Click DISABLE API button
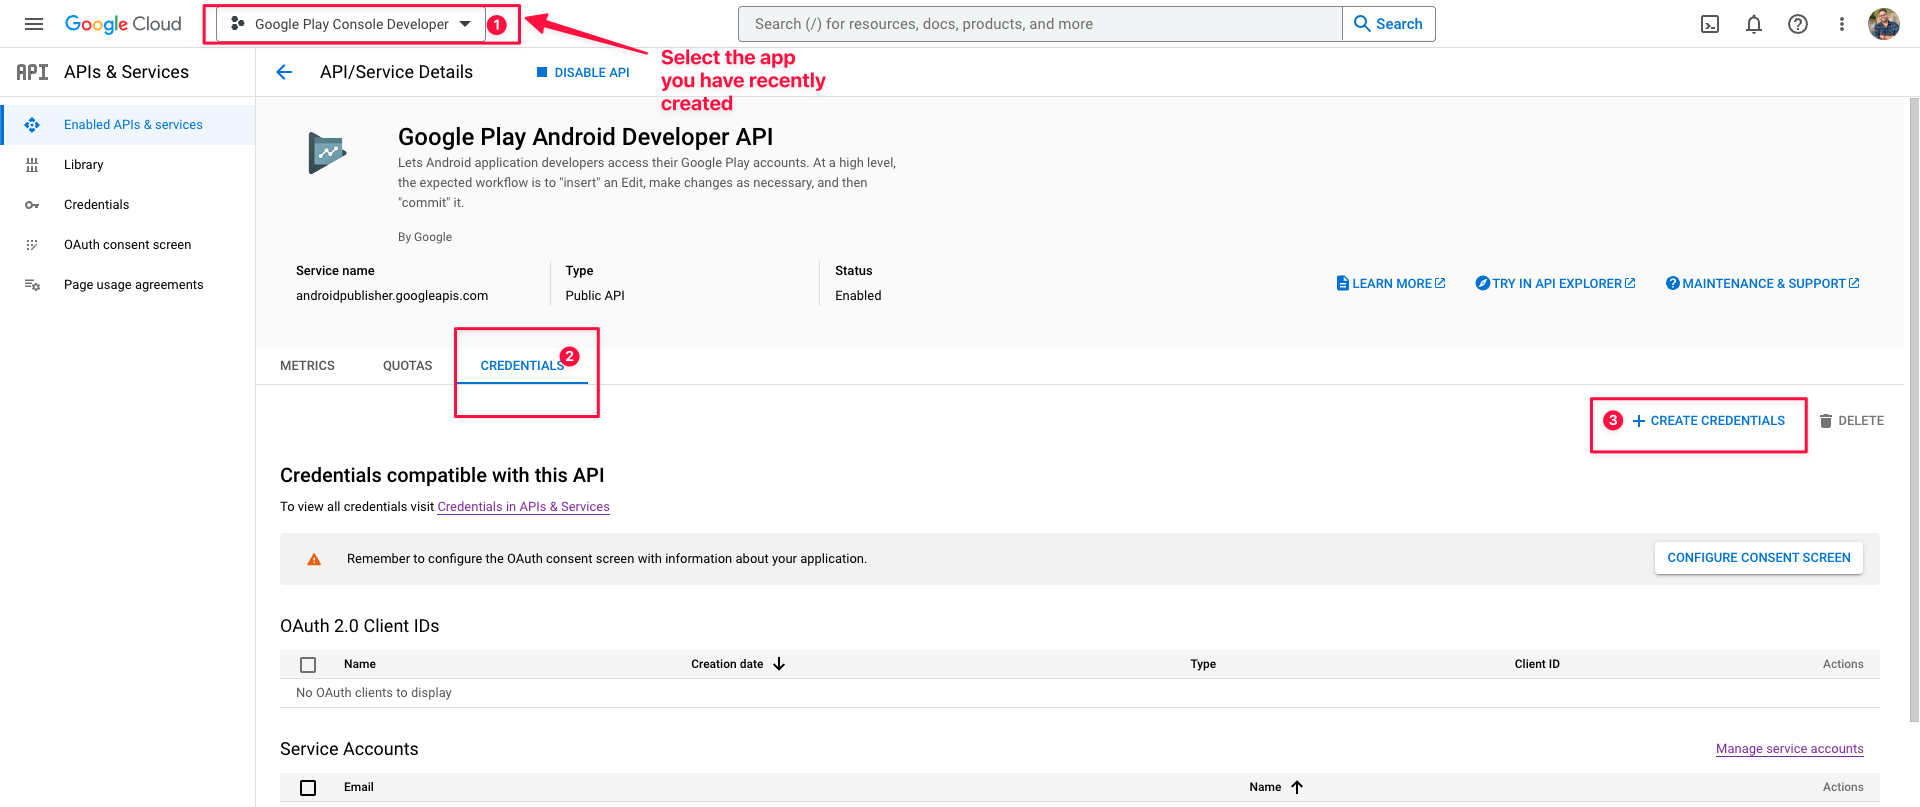Image resolution: width=1920 pixels, height=807 pixels. coord(583,72)
